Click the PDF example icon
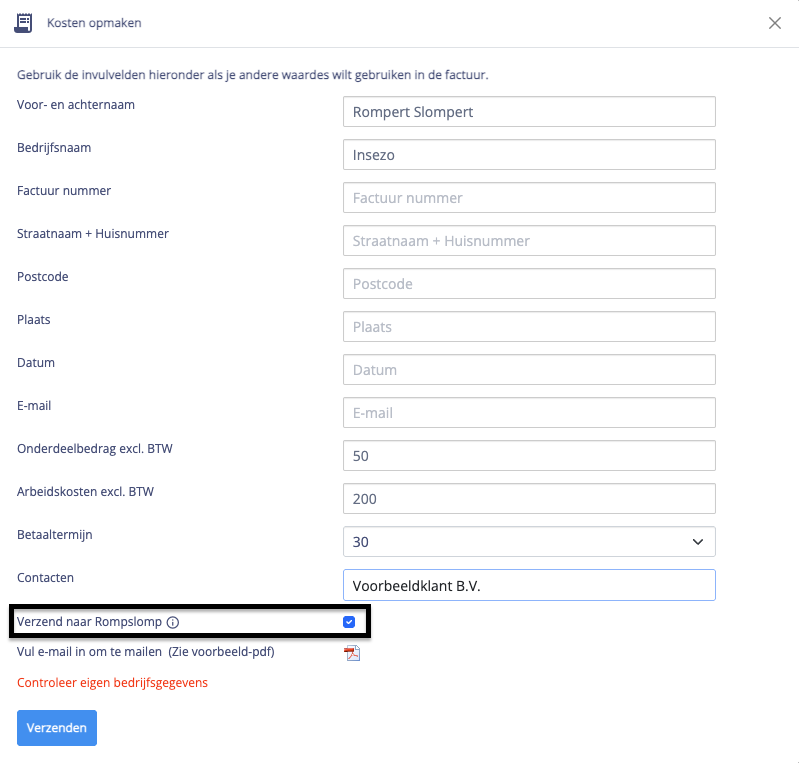799x763 pixels. coord(351,653)
